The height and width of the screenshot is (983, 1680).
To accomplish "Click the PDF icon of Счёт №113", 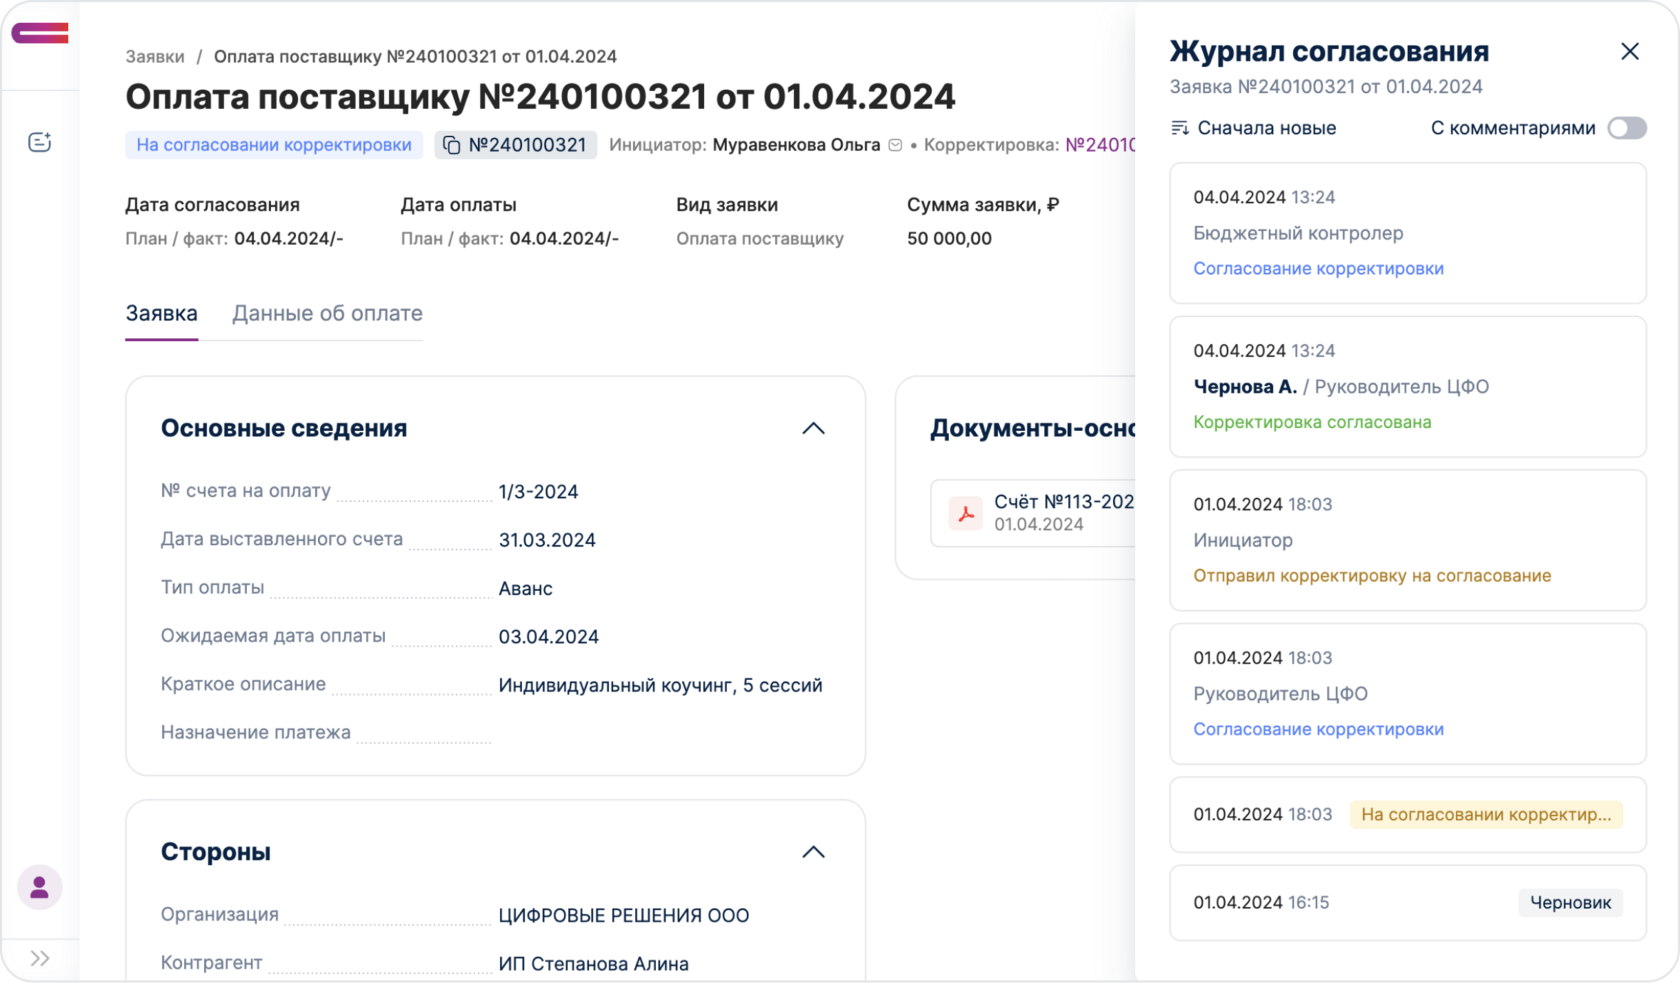I will (x=966, y=513).
